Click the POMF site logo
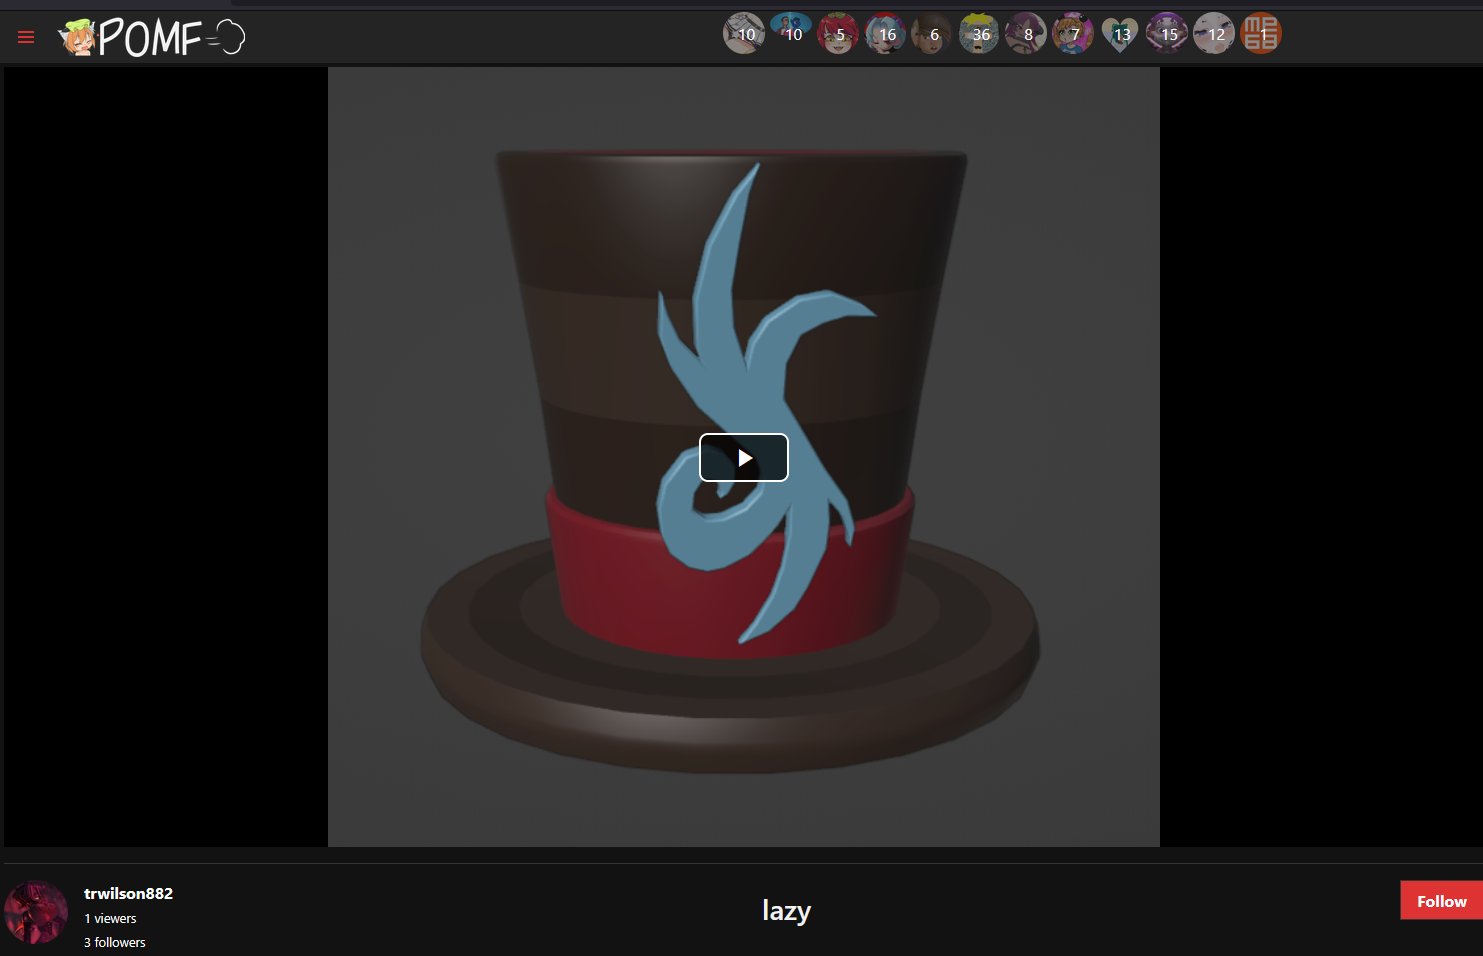This screenshot has width=1483, height=956. point(152,38)
